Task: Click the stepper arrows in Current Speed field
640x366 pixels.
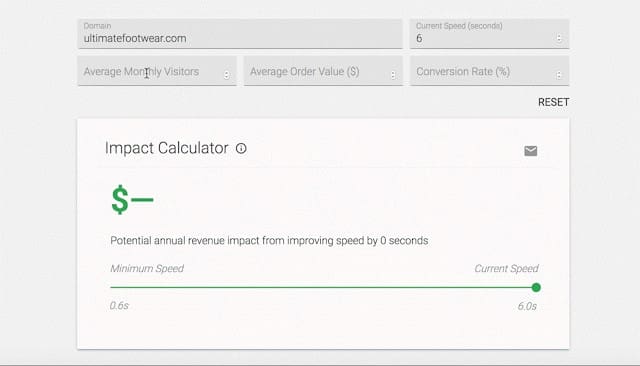Action: 559,38
